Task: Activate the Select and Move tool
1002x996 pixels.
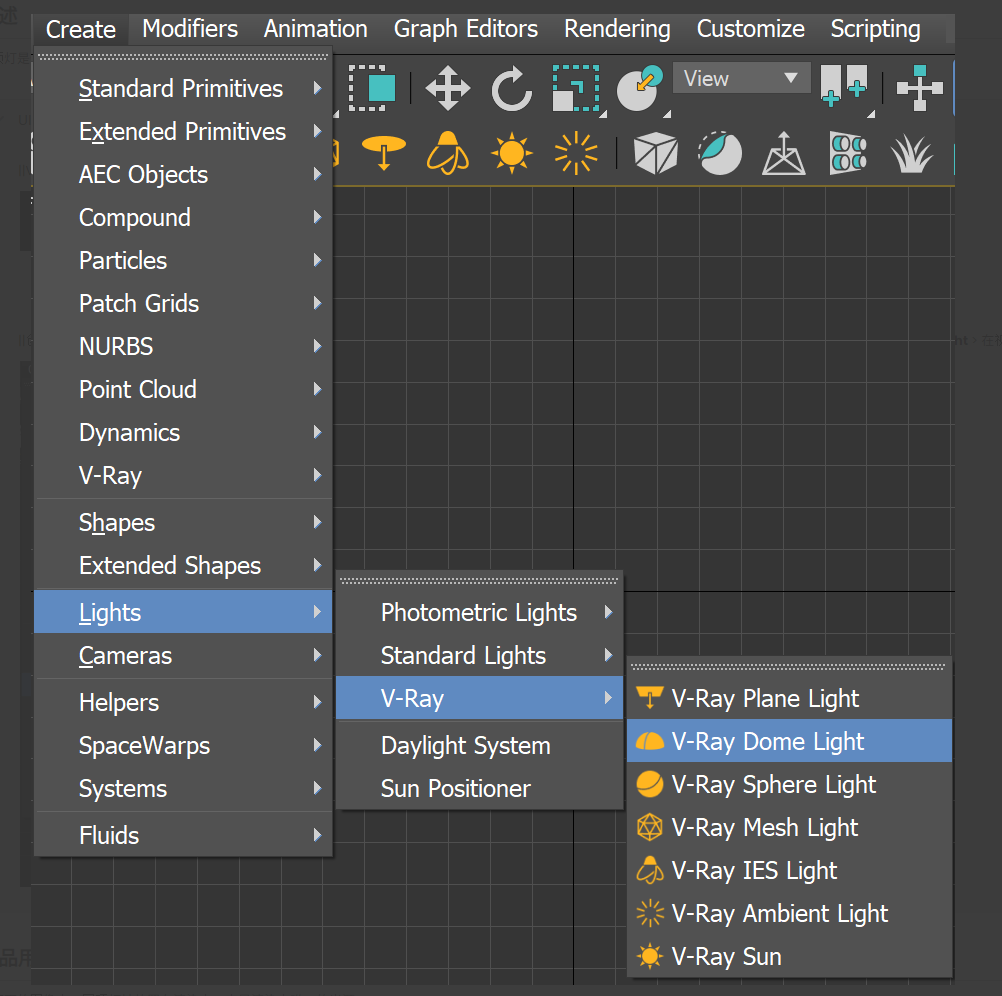Action: [x=447, y=88]
